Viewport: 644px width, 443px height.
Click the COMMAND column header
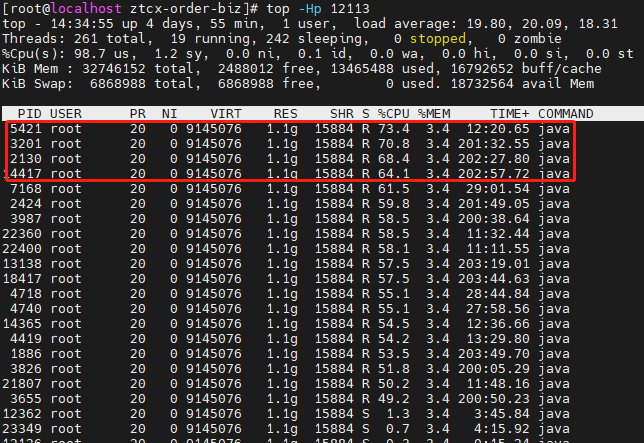tap(566, 114)
